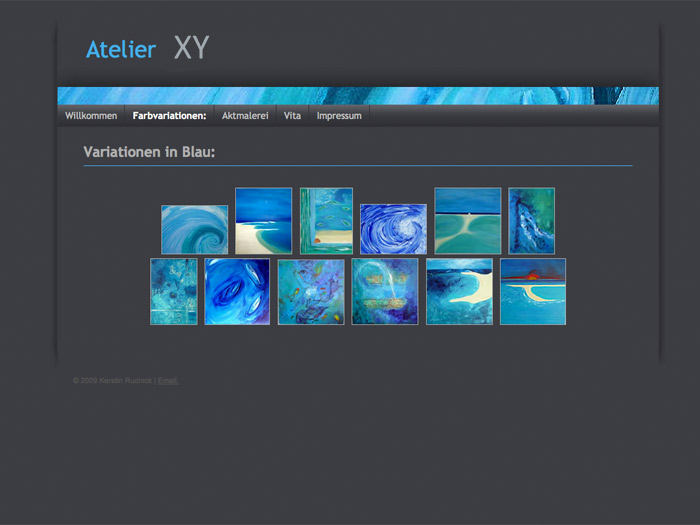Image resolution: width=700 pixels, height=525 pixels.
Task: Open the red sunset over beach painting
Action: tap(533, 291)
